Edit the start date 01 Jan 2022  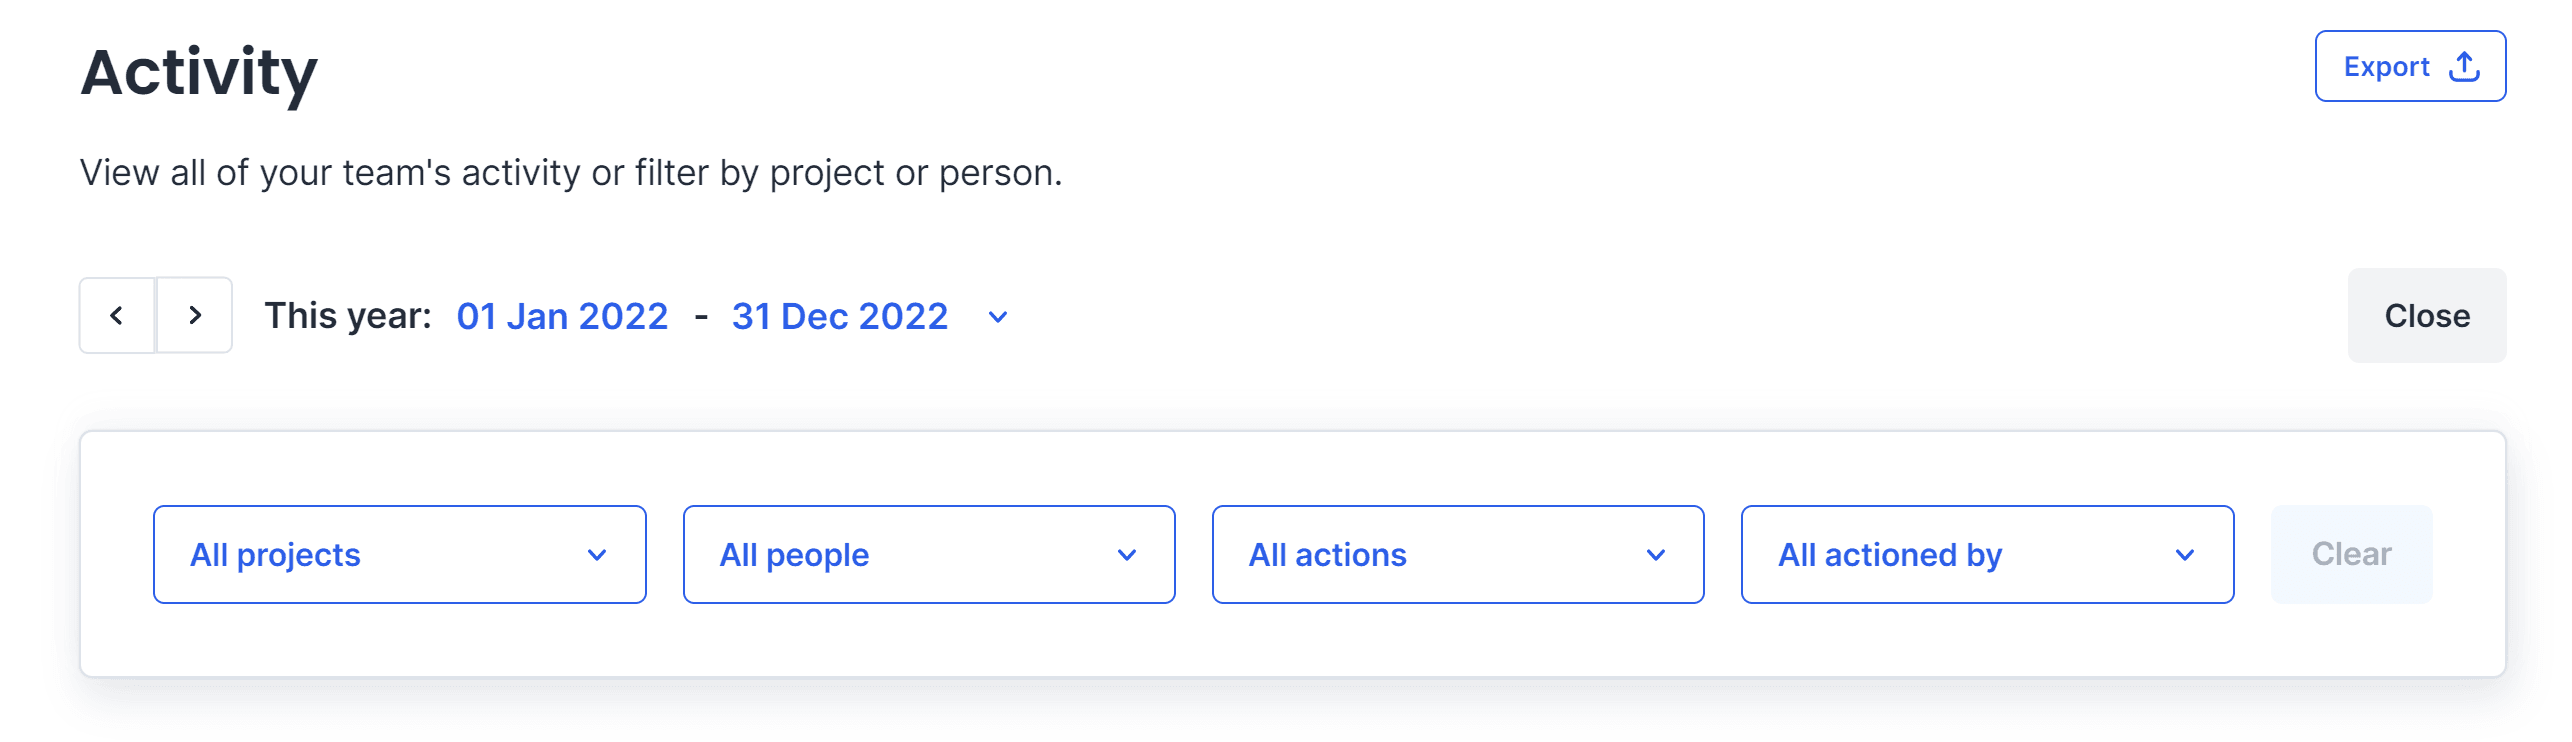click(x=562, y=316)
